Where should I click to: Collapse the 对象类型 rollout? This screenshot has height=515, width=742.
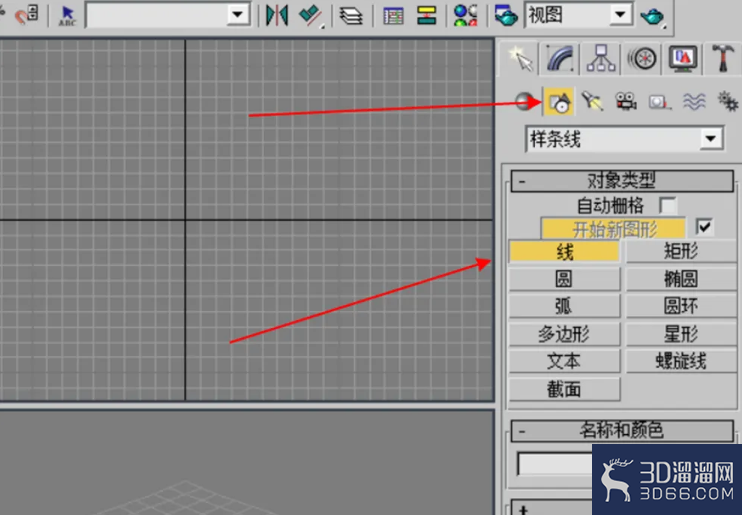click(622, 180)
